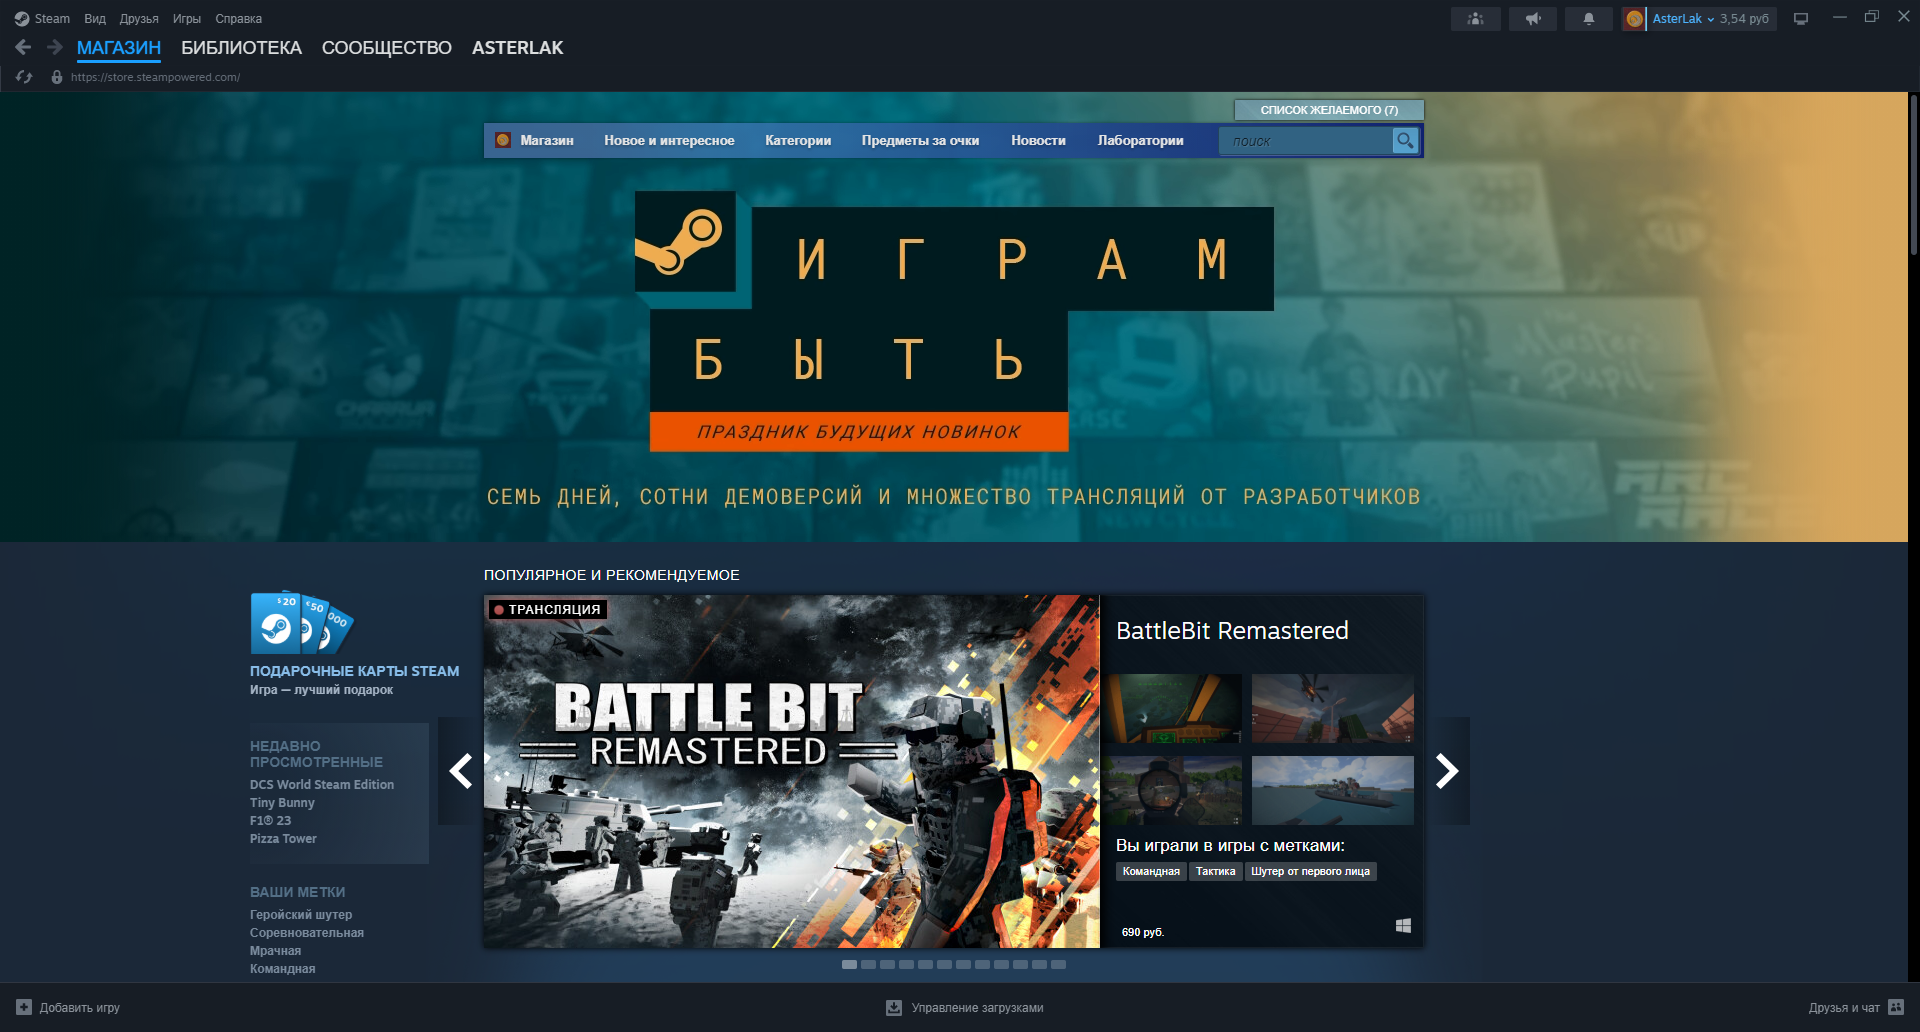Click the plus icon for Добавить игру
The height and width of the screenshot is (1032, 1920).
[x=24, y=1007]
